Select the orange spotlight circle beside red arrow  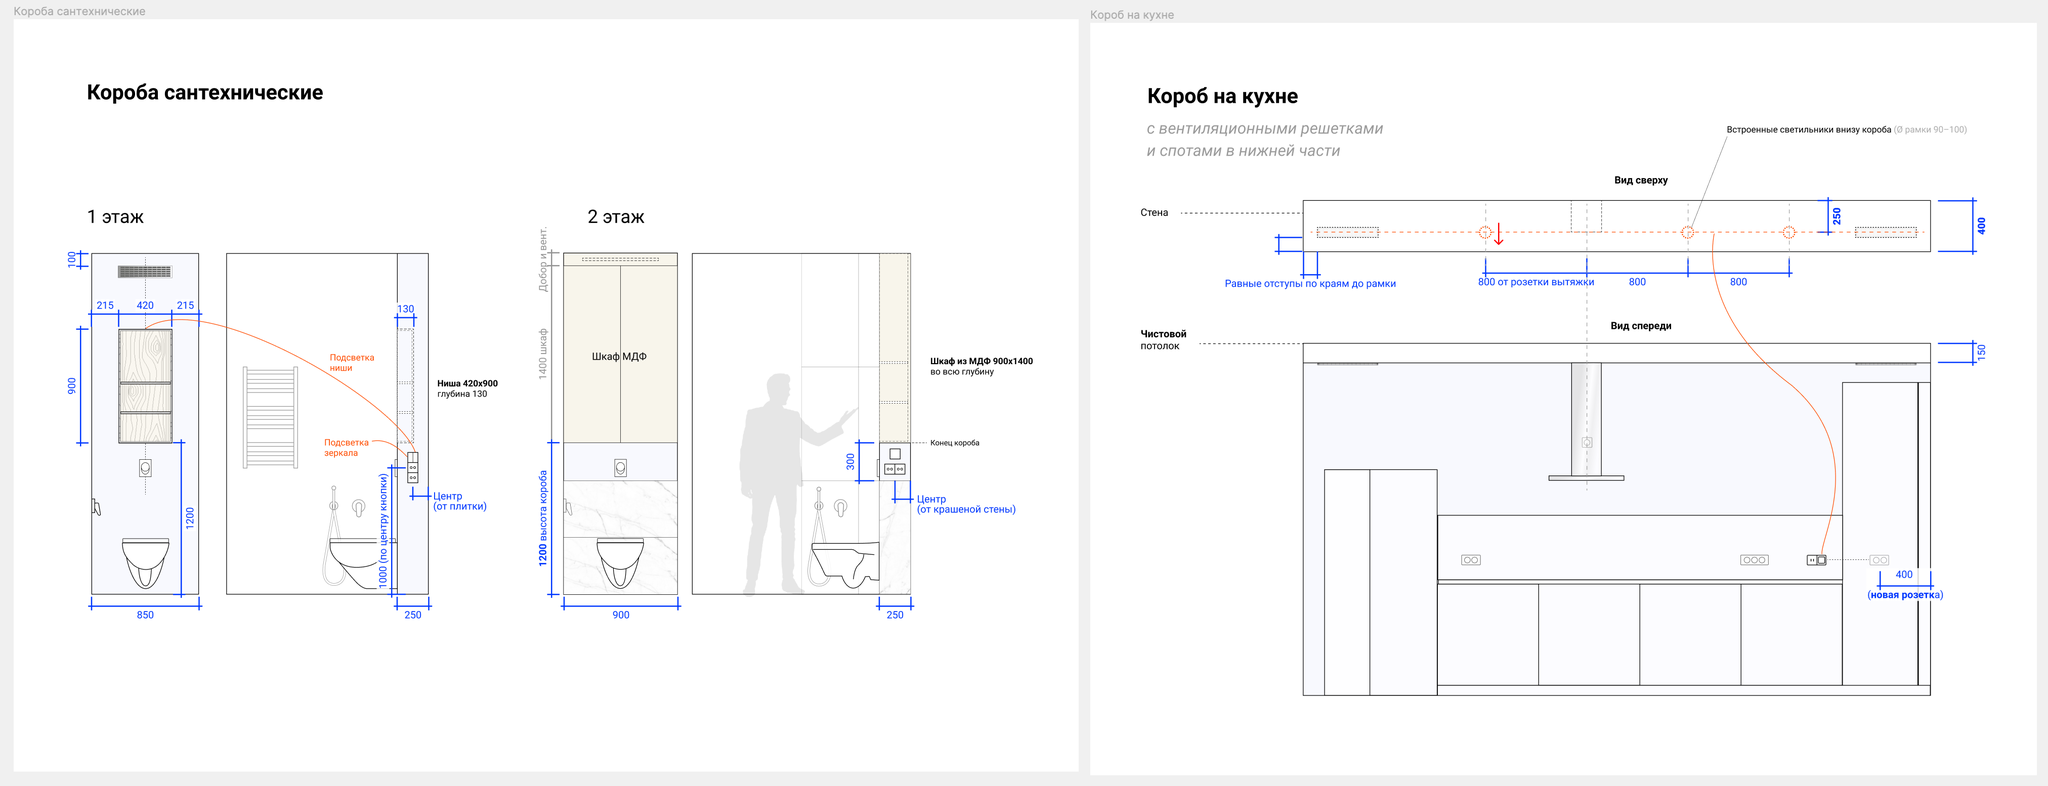point(1485,232)
